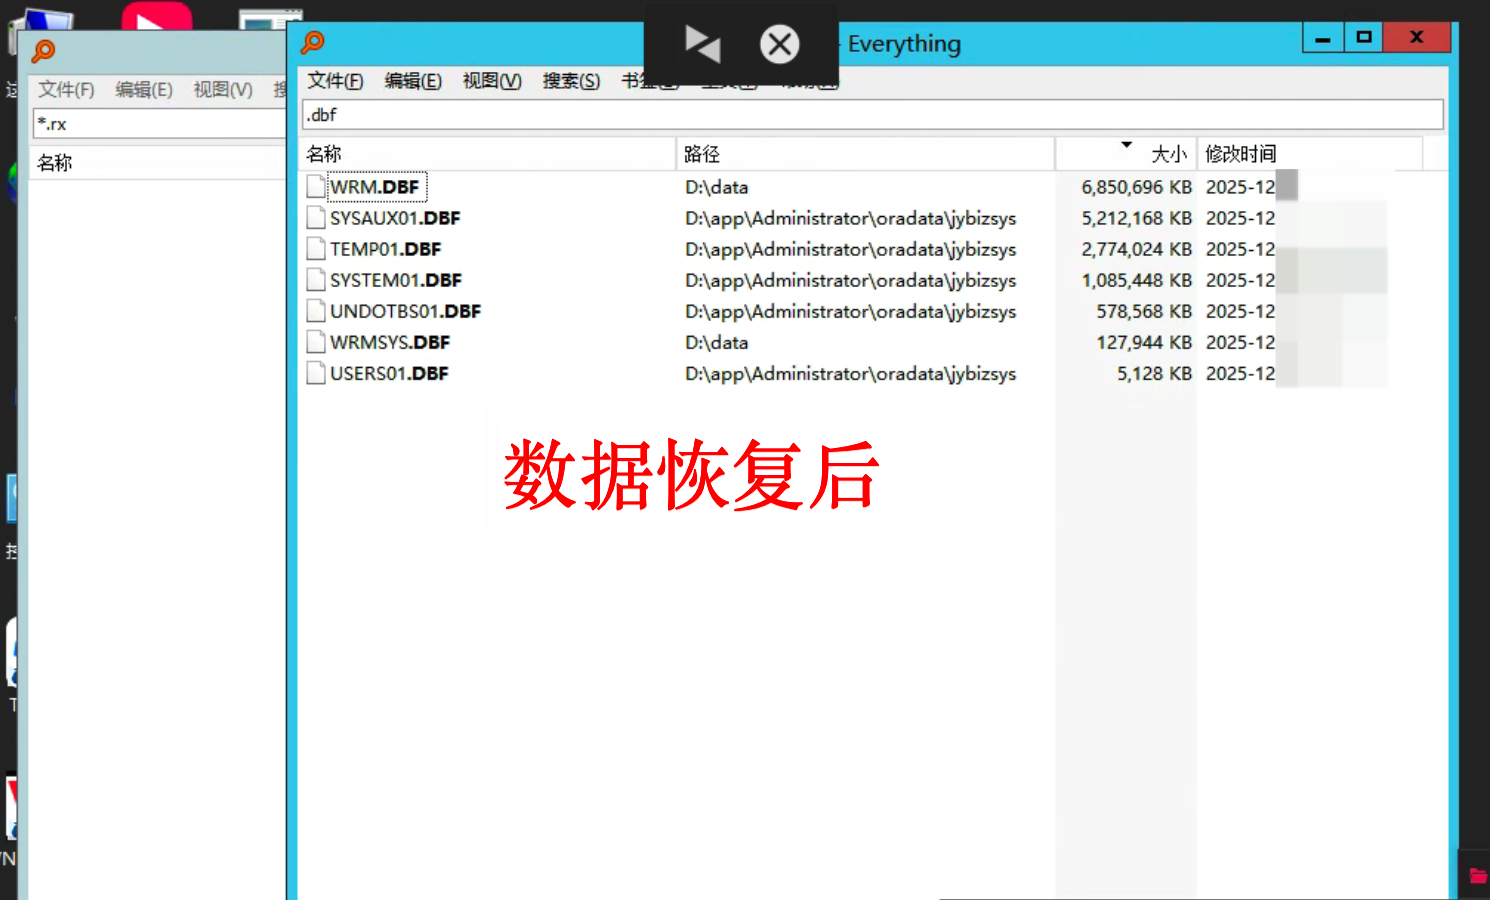The height and width of the screenshot is (900, 1504).
Task: Click the SYSTEM01.DBF file icon
Action: 316,280
